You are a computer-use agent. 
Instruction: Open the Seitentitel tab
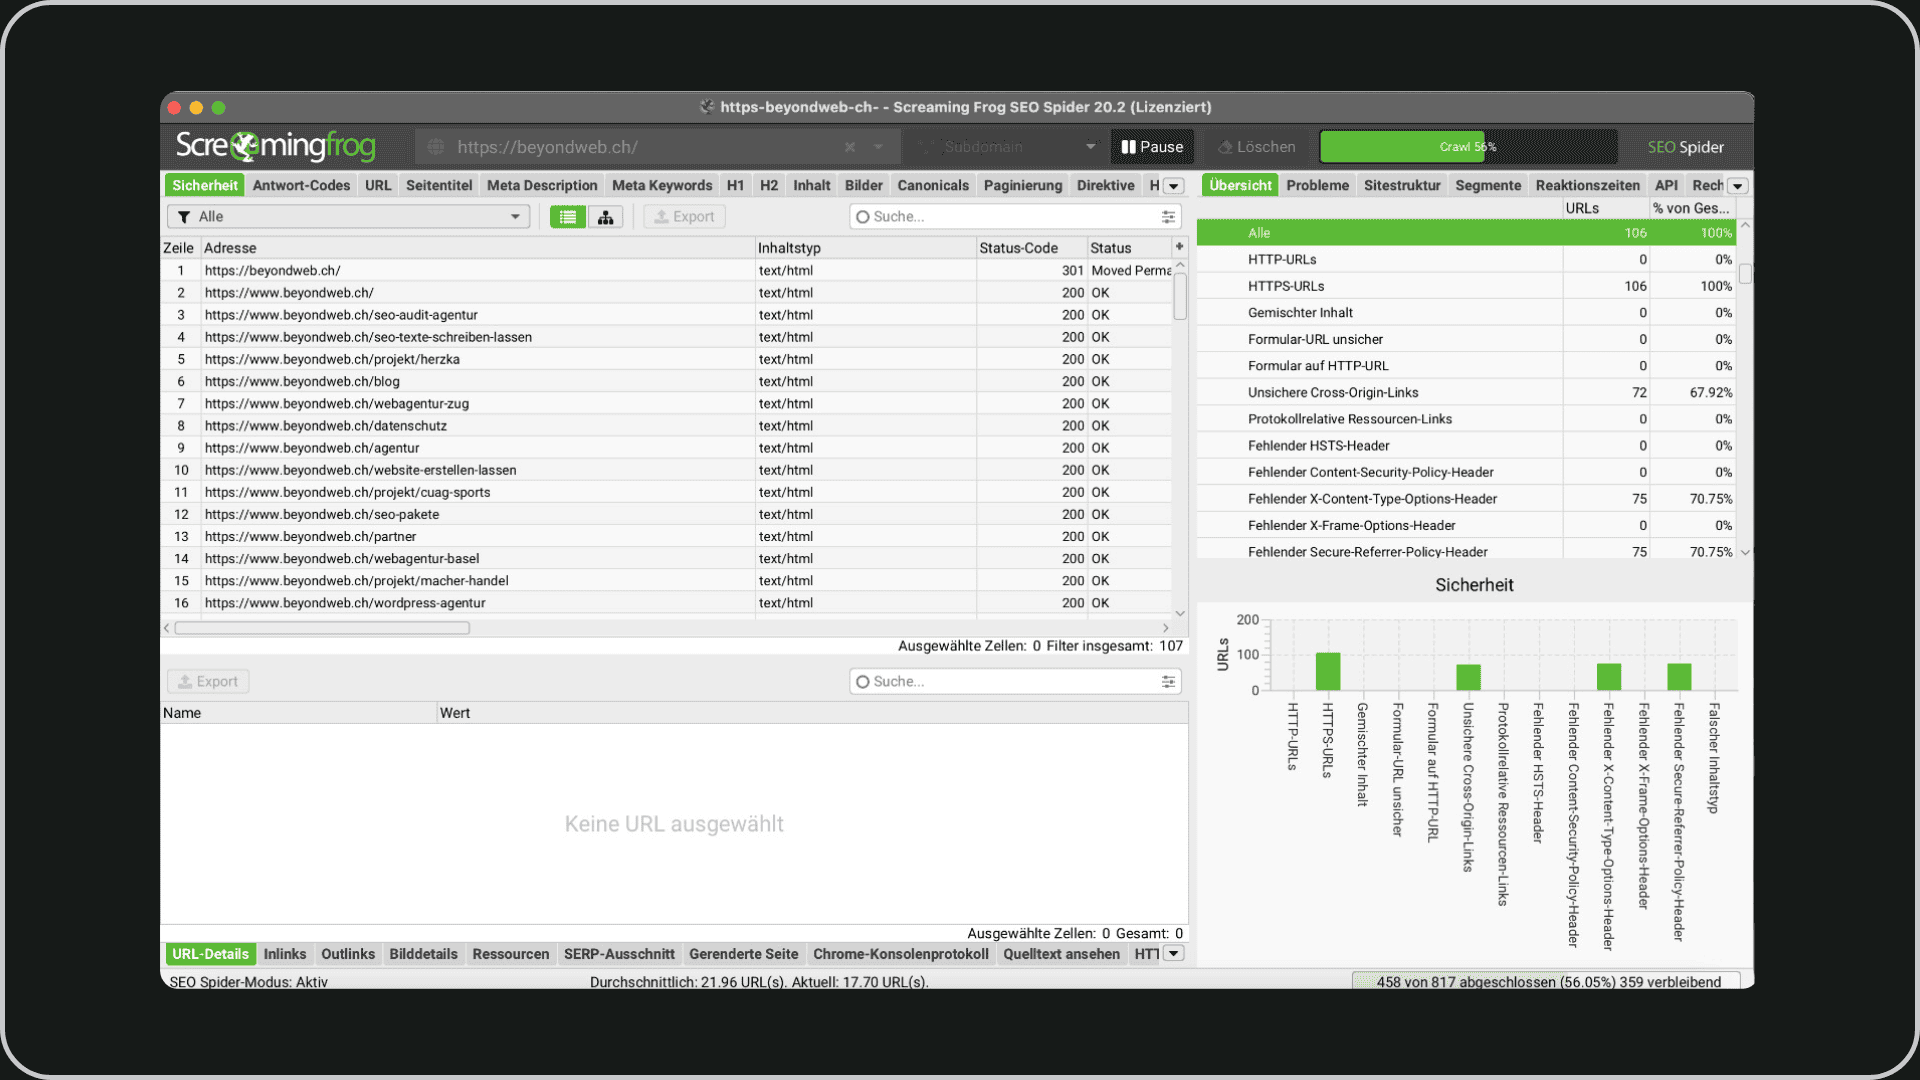point(439,186)
